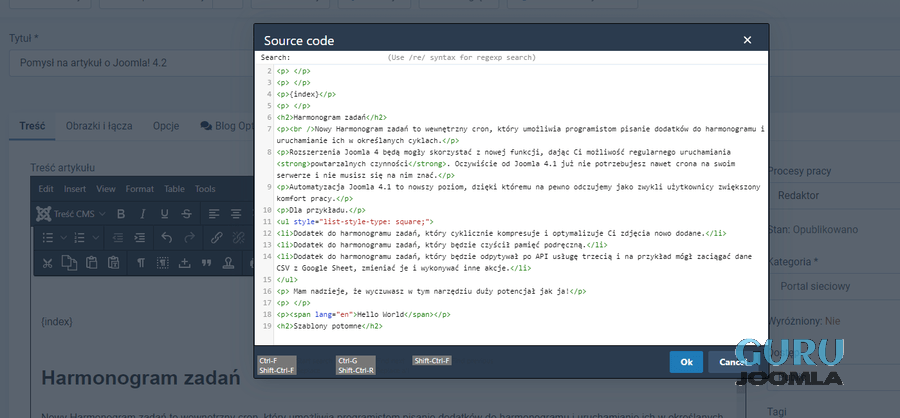Toggle show blocks icon

pos(162,263)
